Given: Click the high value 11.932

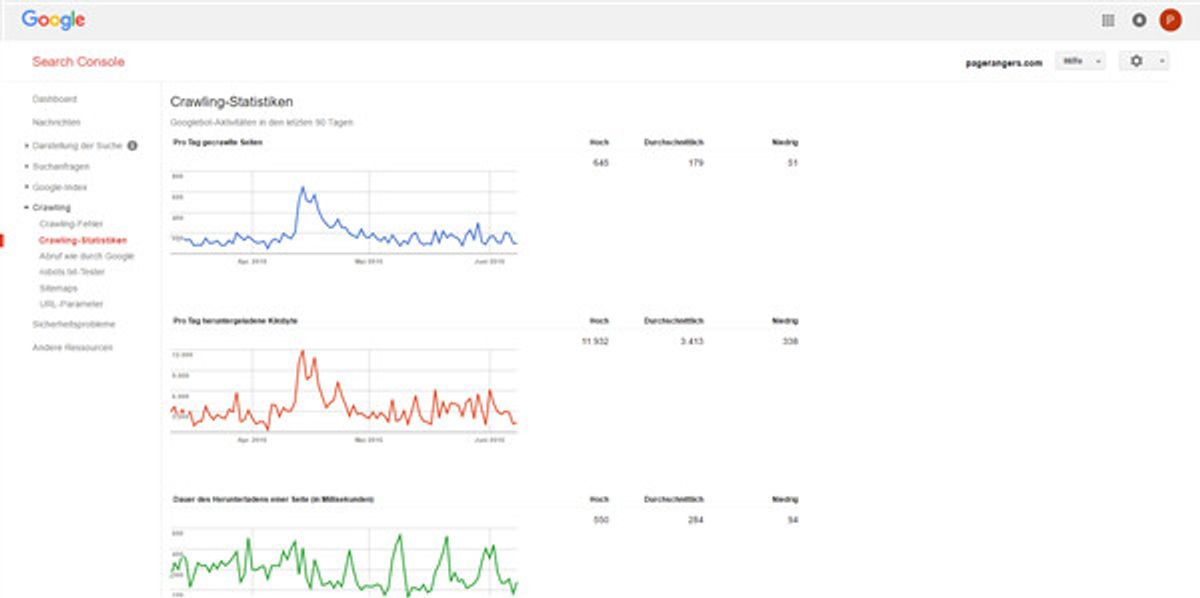Looking at the screenshot, I should pyautogui.click(x=594, y=341).
